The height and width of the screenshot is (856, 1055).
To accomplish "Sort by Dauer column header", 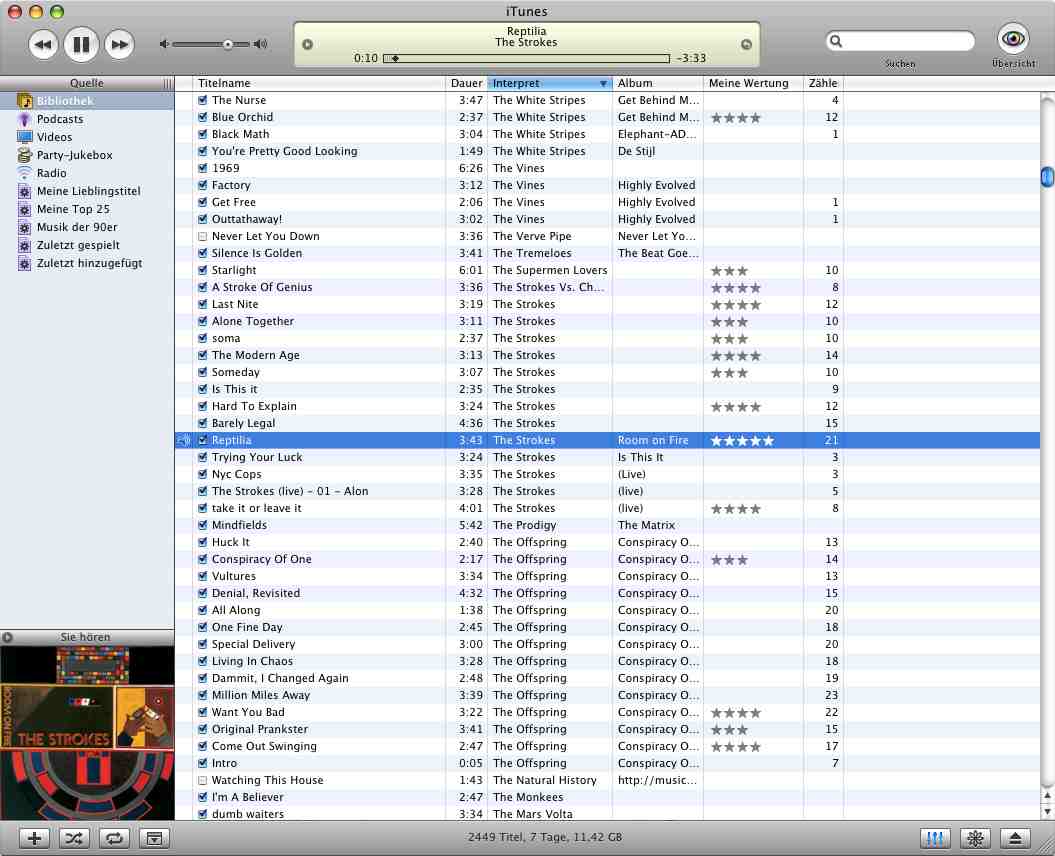I will tap(466, 83).
